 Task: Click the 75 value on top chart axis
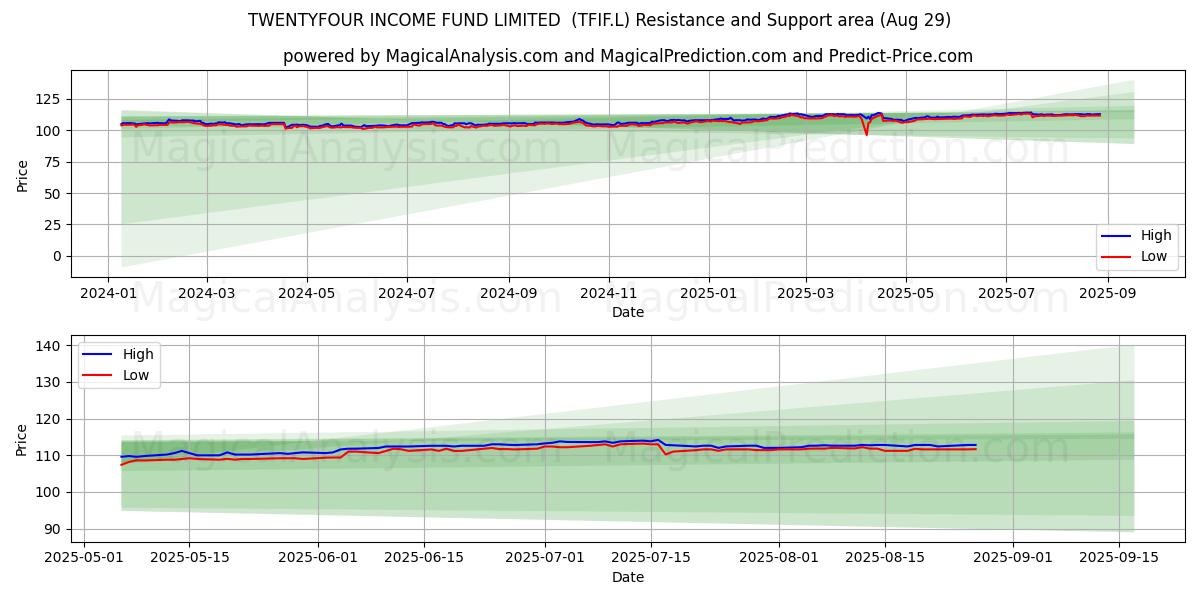click(x=54, y=162)
